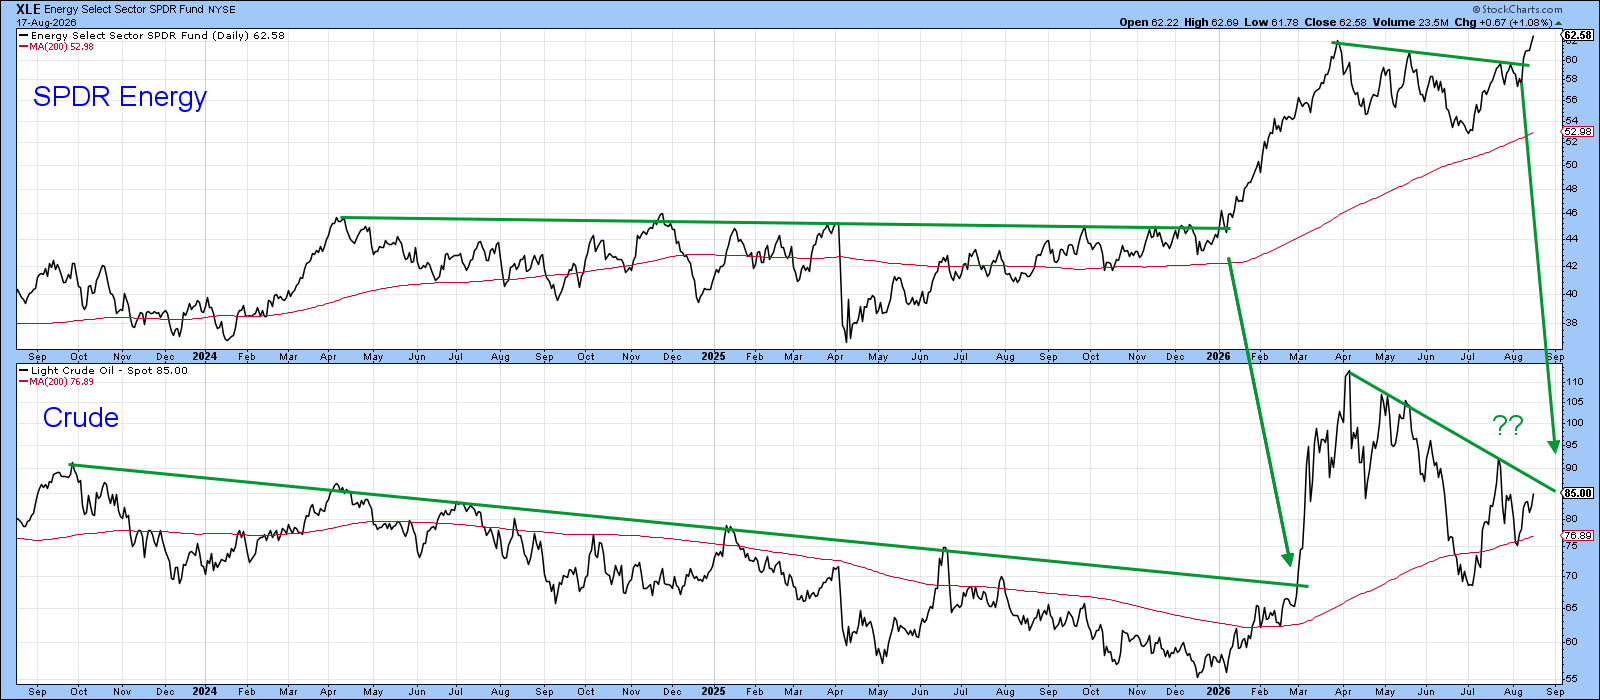The width and height of the screenshot is (1600, 700).
Task: Click the red 76.89 crude moving-average tag
Action: click(1577, 536)
